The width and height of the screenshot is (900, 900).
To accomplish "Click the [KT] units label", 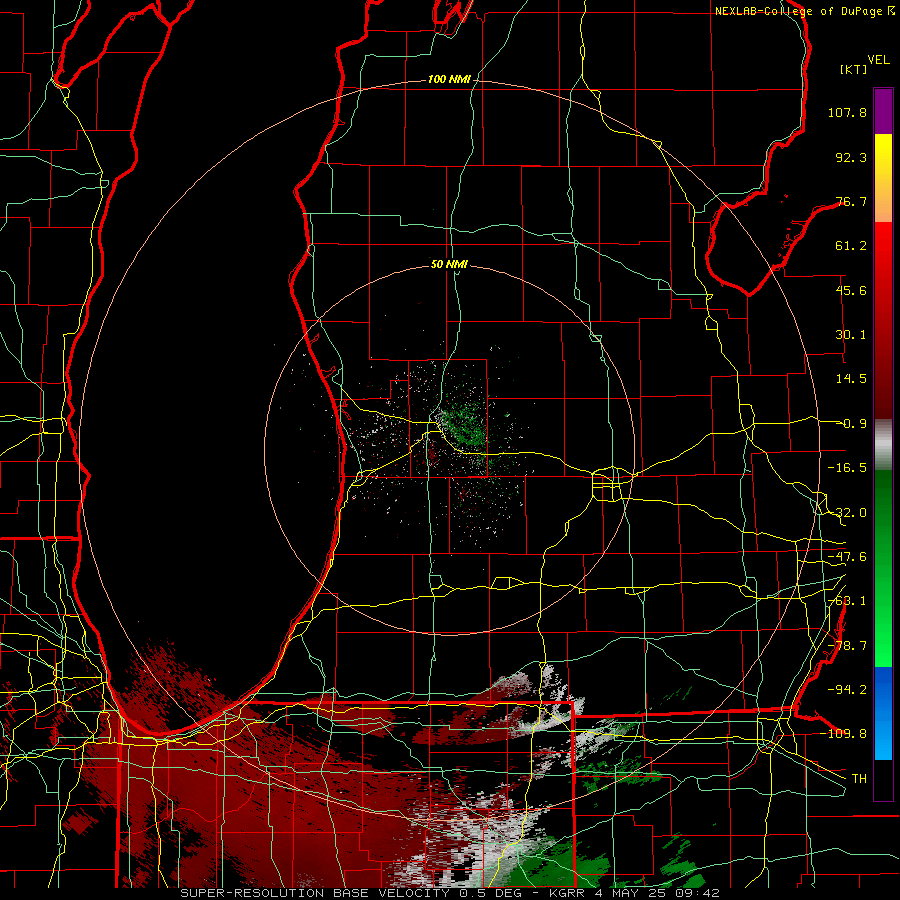I will pos(853,69).
